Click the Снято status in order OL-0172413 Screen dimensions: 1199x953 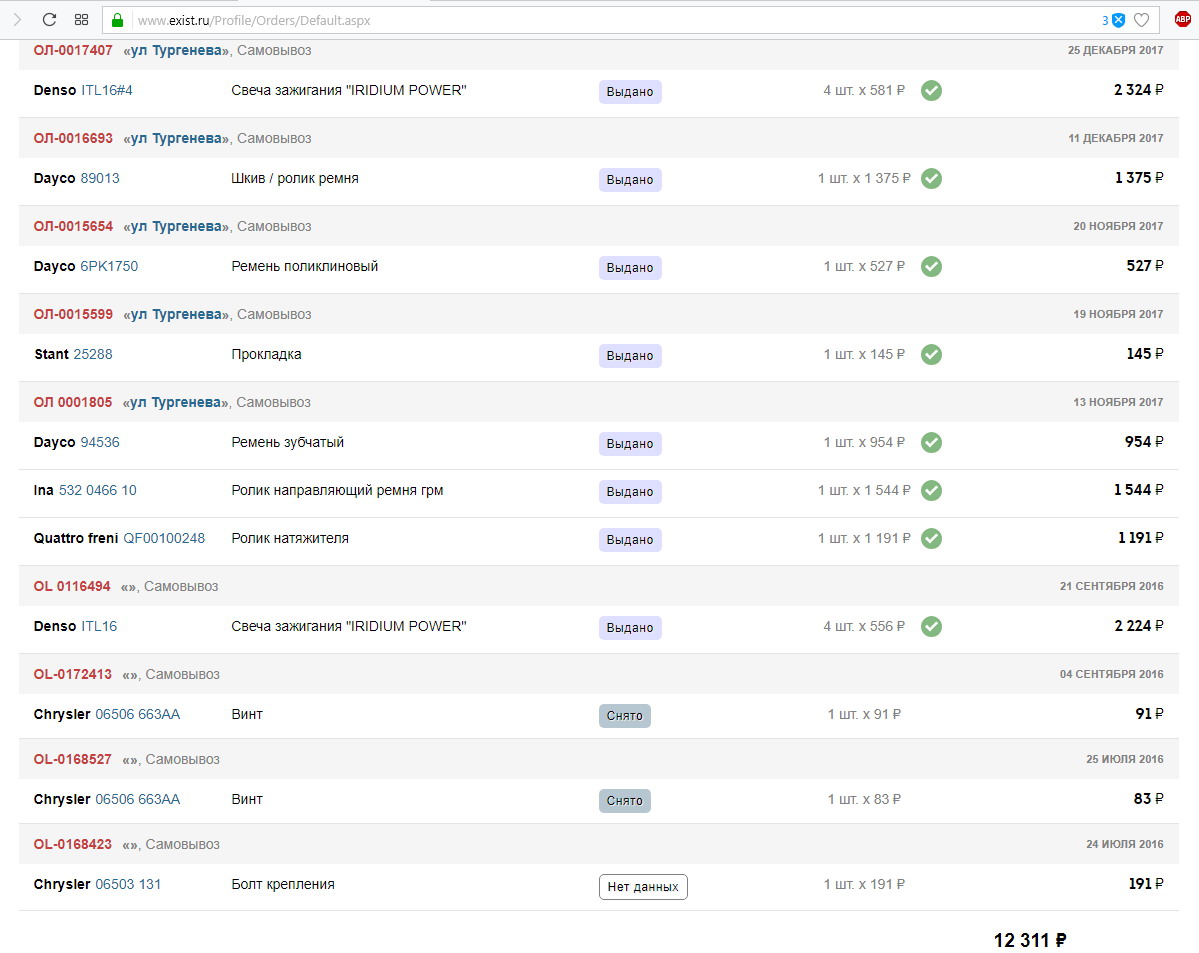625,716
